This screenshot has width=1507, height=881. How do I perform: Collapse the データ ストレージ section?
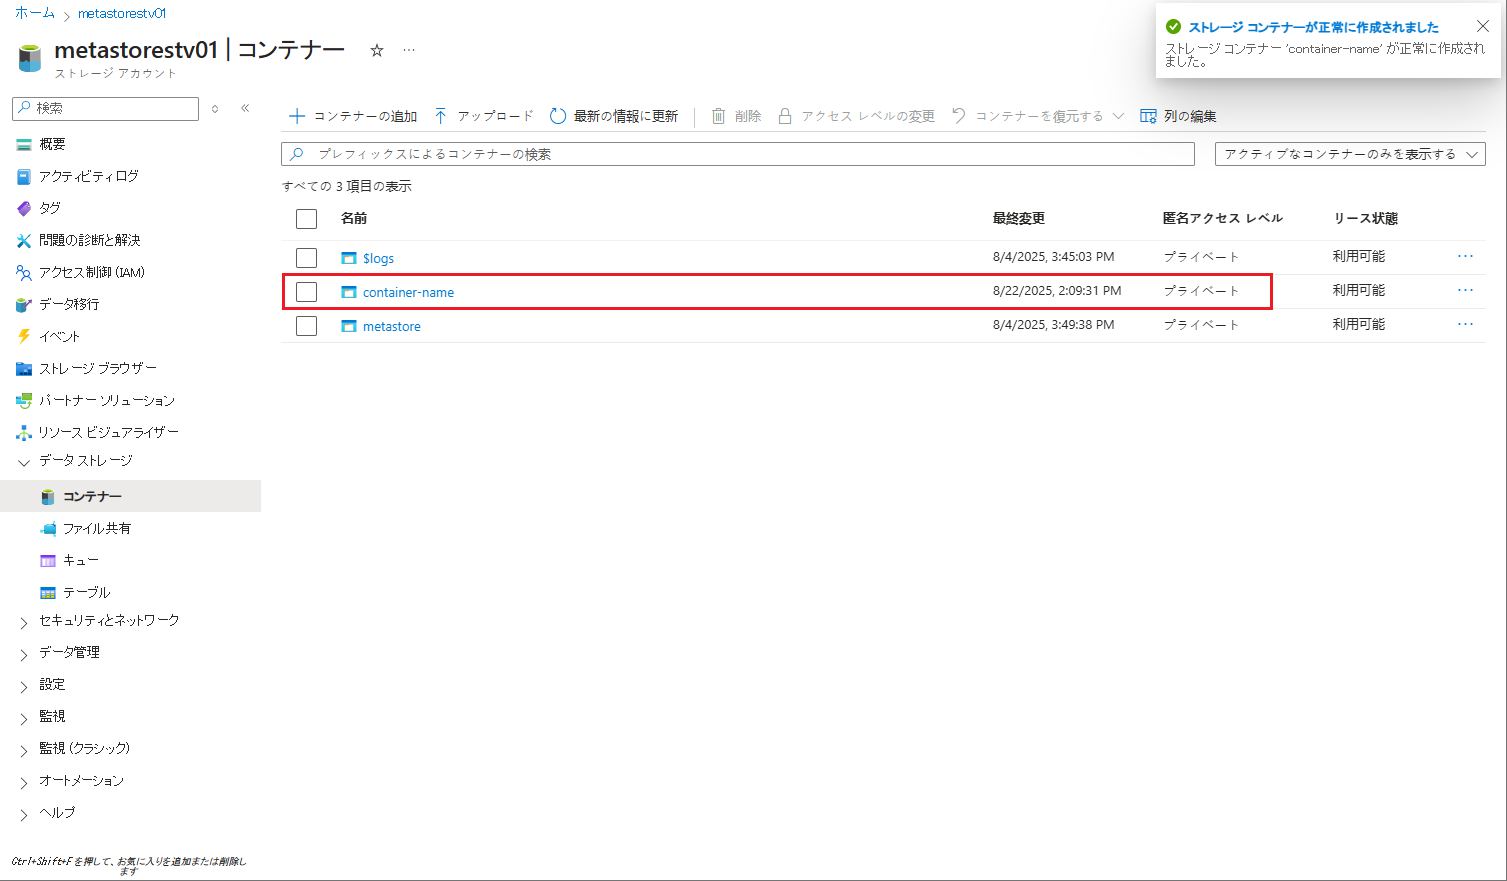pos(24,462)
